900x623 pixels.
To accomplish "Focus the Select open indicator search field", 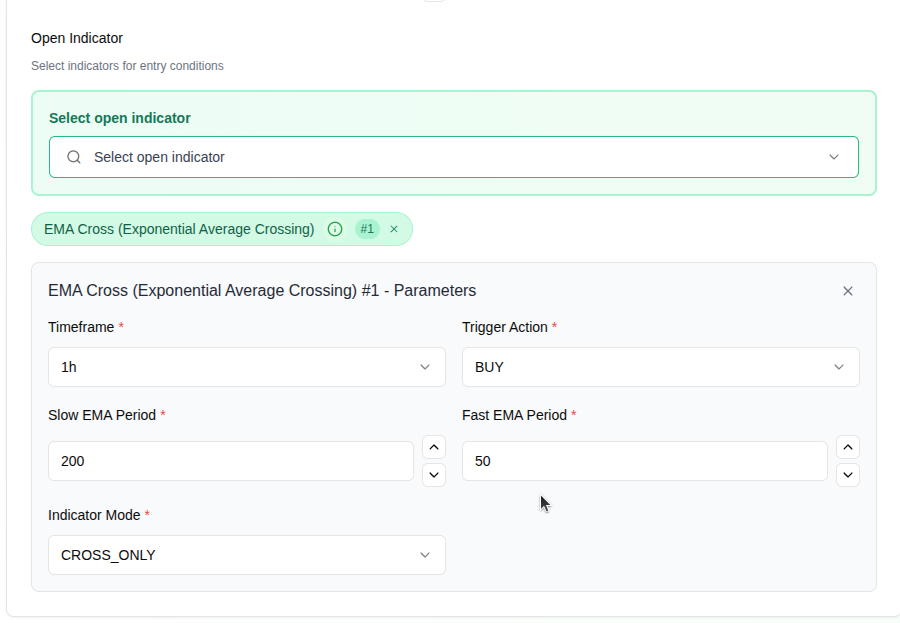I will [x=440, y=157].
